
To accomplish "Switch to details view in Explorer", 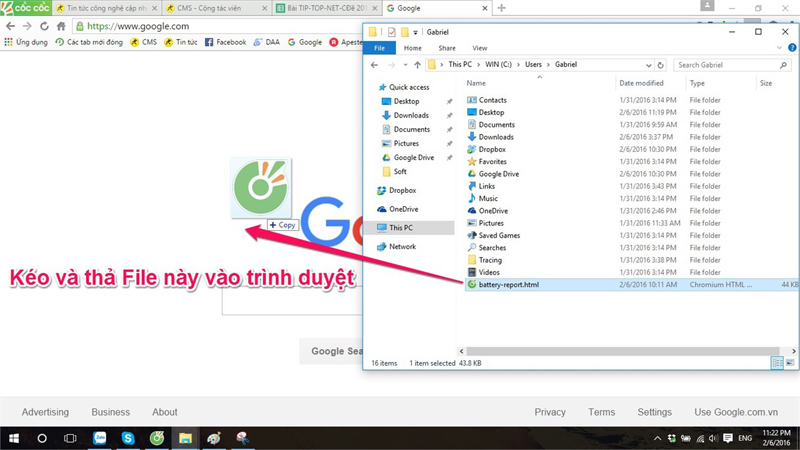I will pos(777,362).
